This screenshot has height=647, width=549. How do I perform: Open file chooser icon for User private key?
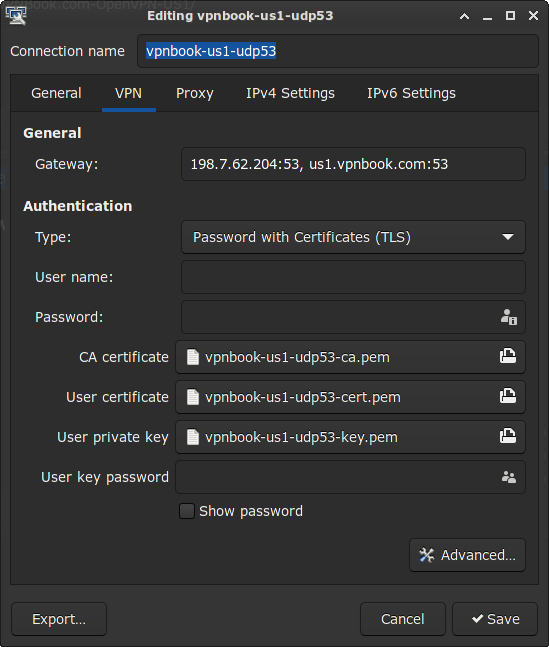[x=508, y=436]
